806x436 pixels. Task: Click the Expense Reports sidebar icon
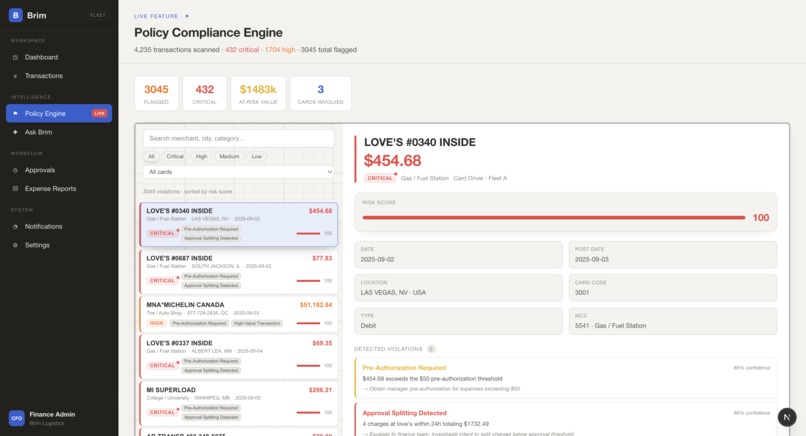[x=15, y=189]
